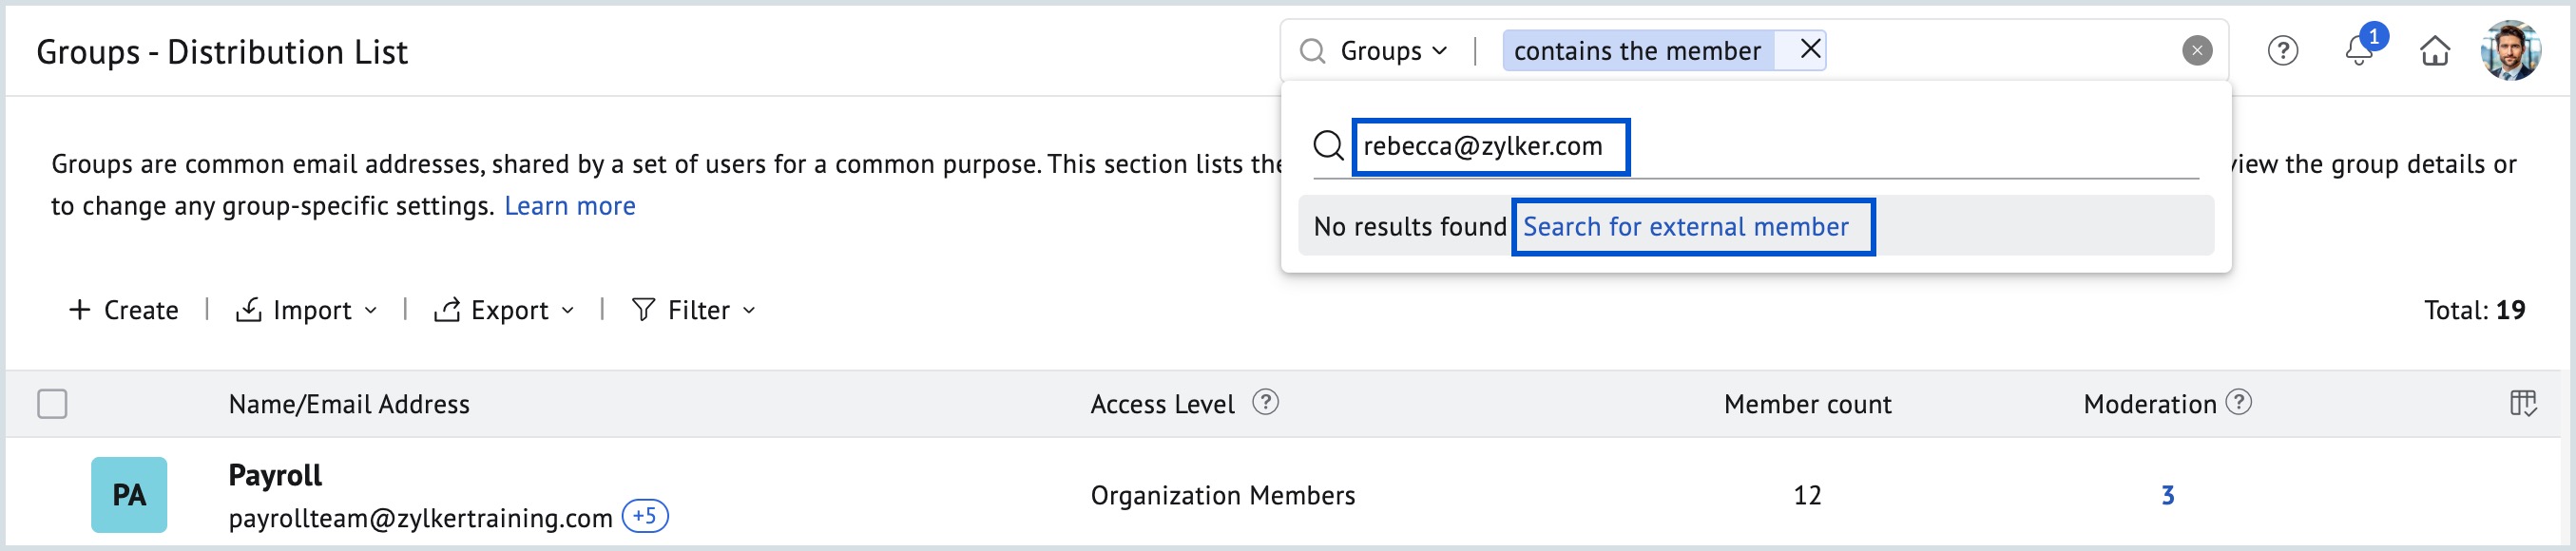Click the Access Level help icon

tap(1266, 404)
